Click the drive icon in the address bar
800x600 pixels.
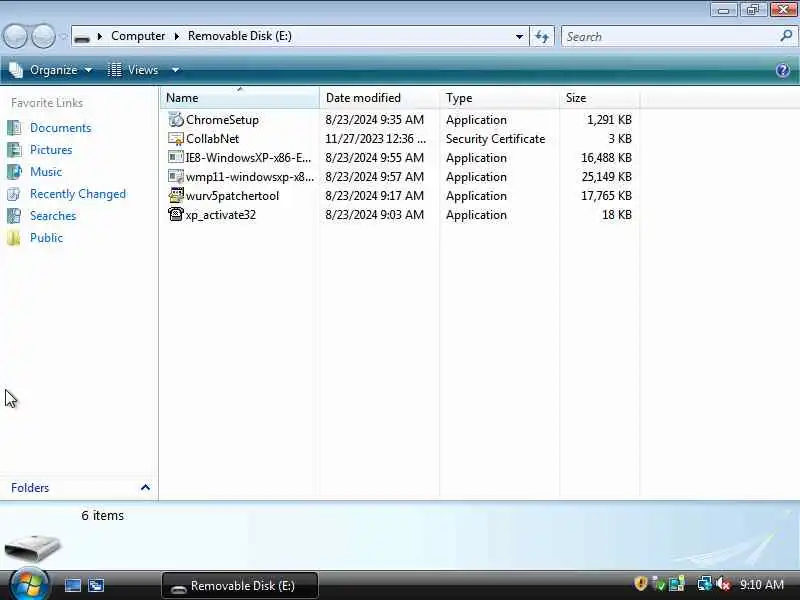click(82, 37)
